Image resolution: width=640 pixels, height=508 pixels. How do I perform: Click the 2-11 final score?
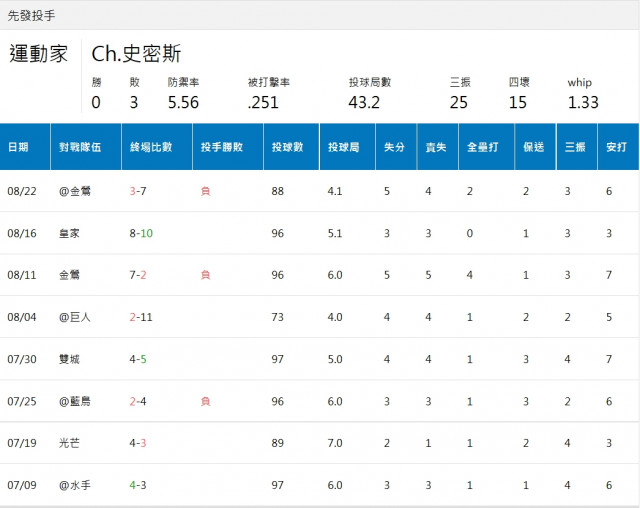pyautogui.click(x=141, y=317)
